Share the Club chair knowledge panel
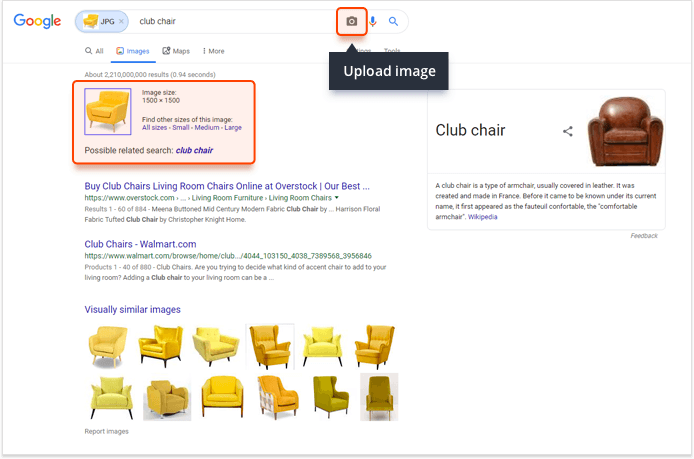 tap(568, 131)
